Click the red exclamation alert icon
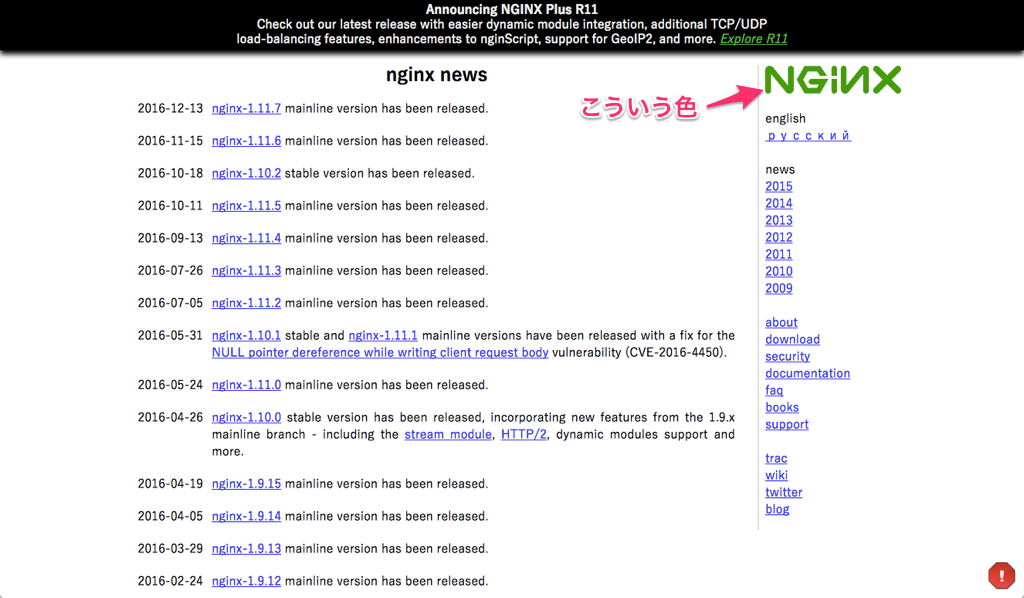The image size is (1024, 598). (x=1001, y=575)
